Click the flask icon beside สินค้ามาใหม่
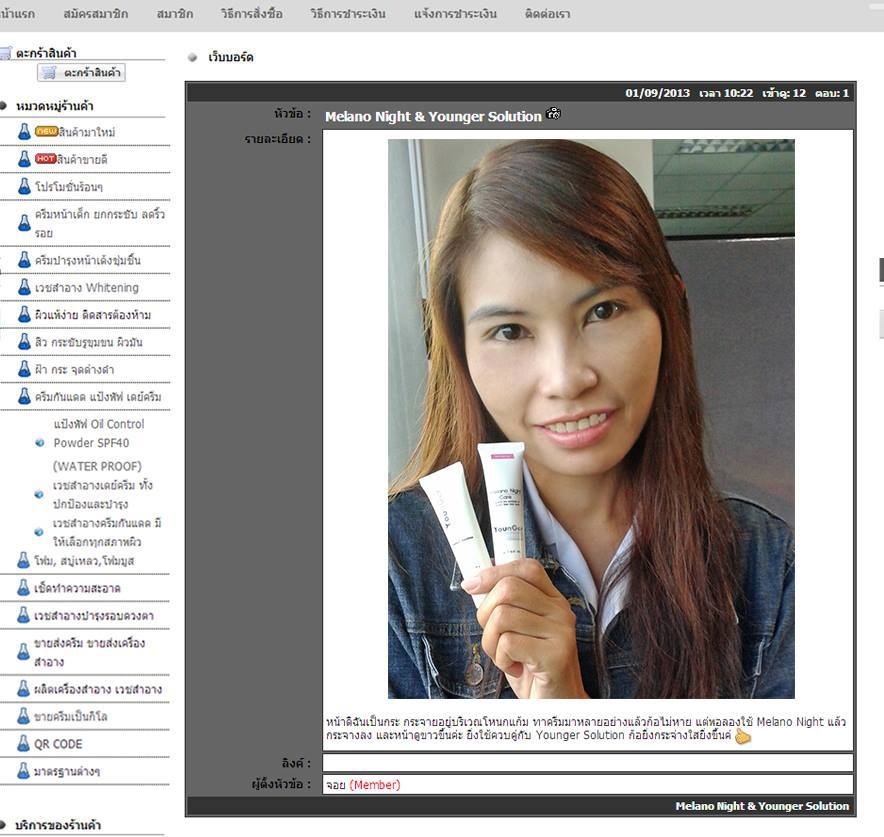 click(24, 131)
